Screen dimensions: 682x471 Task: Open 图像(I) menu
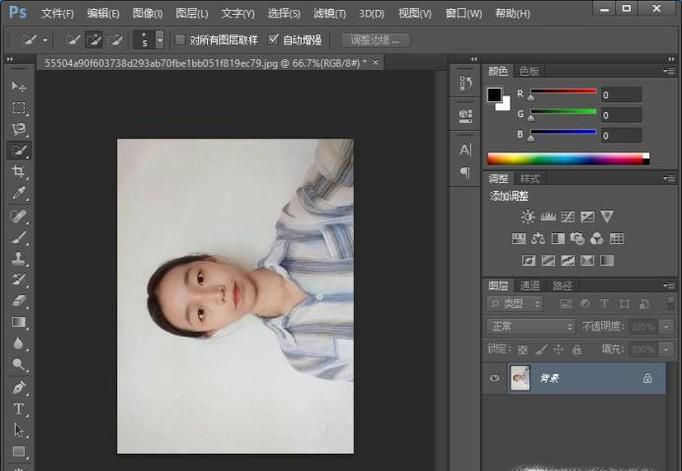[x=147, y=14]
